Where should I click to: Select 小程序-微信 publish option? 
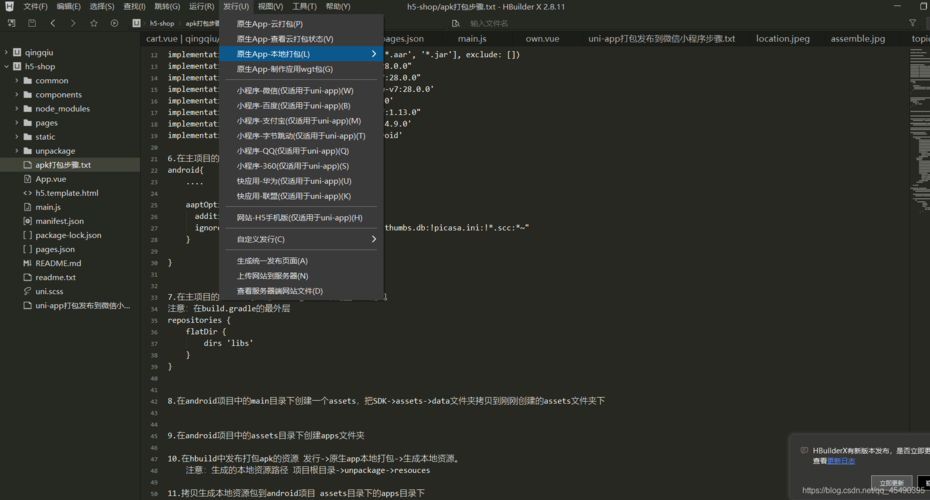301,91
